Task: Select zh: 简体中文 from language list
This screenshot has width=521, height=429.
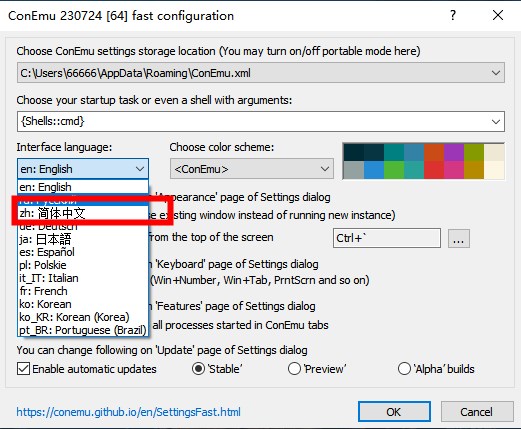Action: click(x=83, y=213)
